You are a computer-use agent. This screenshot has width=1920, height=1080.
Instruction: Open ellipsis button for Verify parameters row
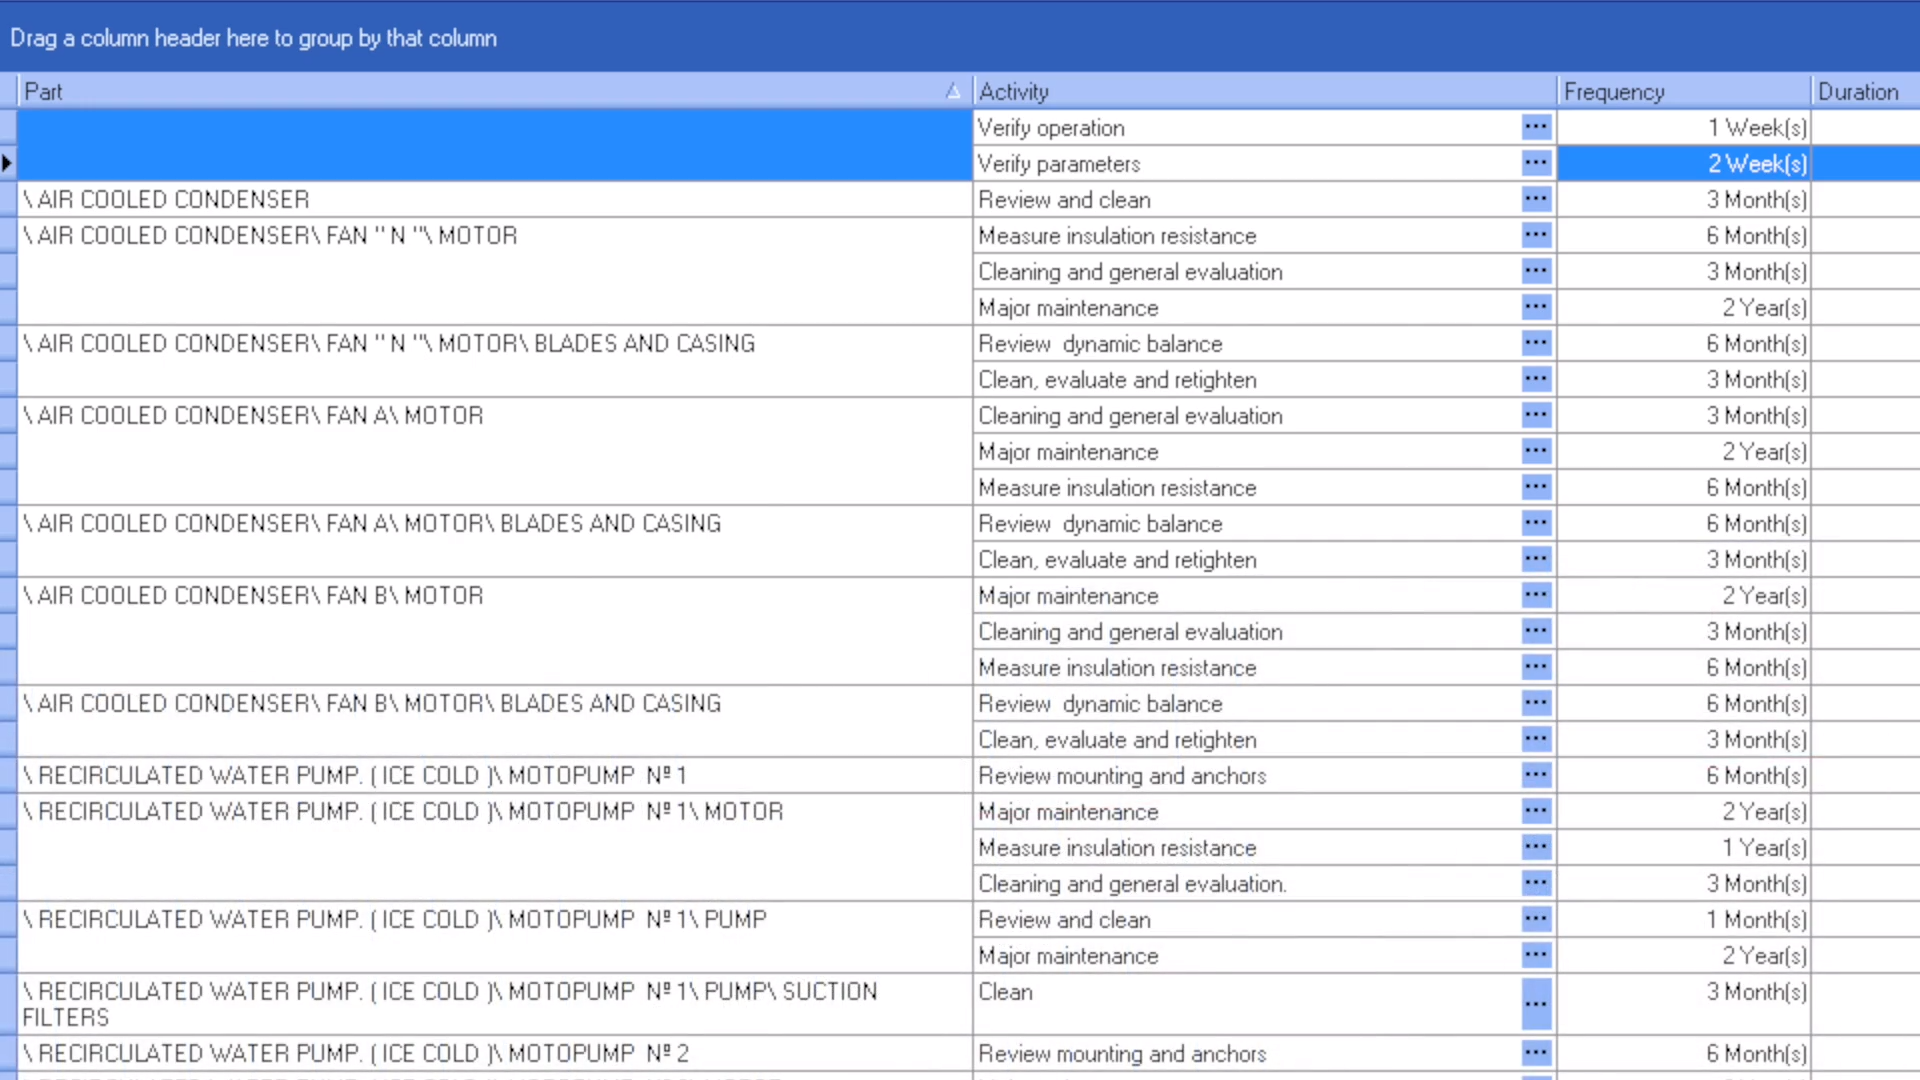(1536, 163)
